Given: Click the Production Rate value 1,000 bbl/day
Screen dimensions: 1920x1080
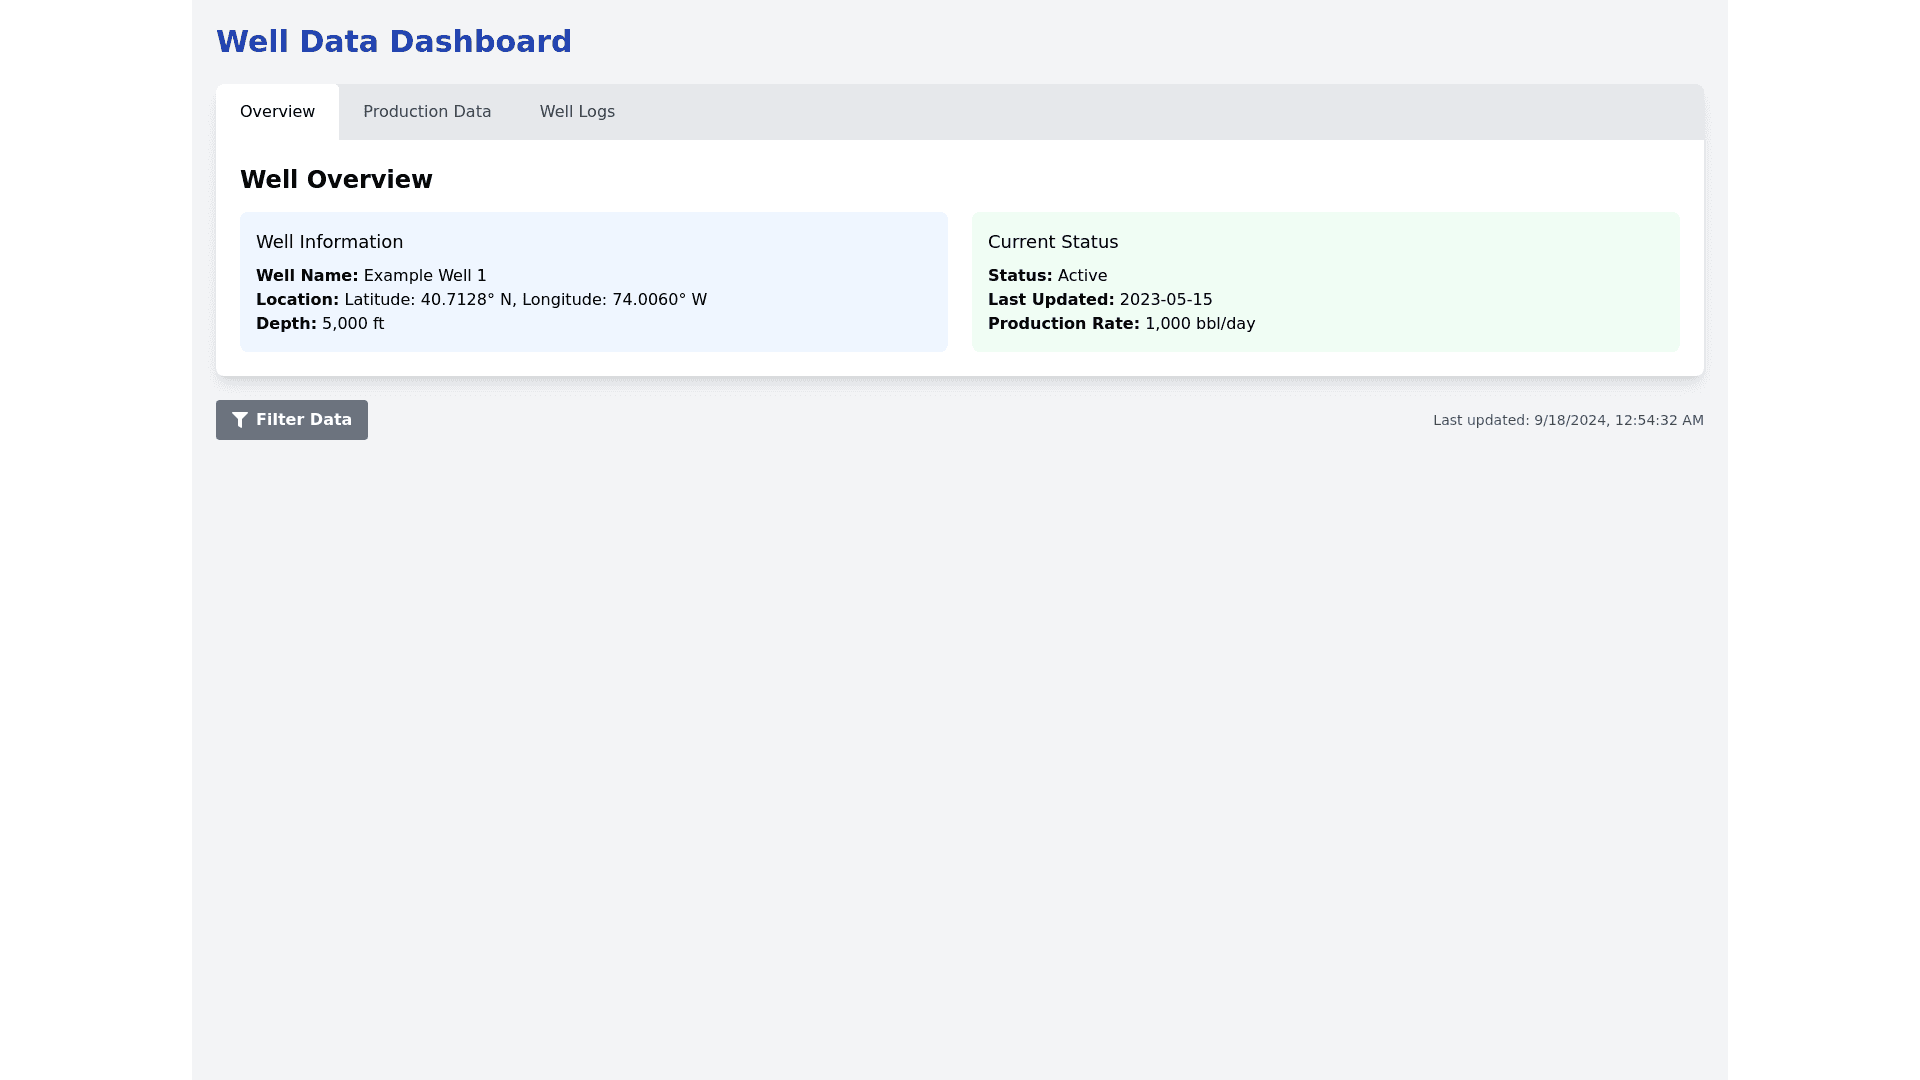Looking at the screenshot, I should click(1200, 324).
